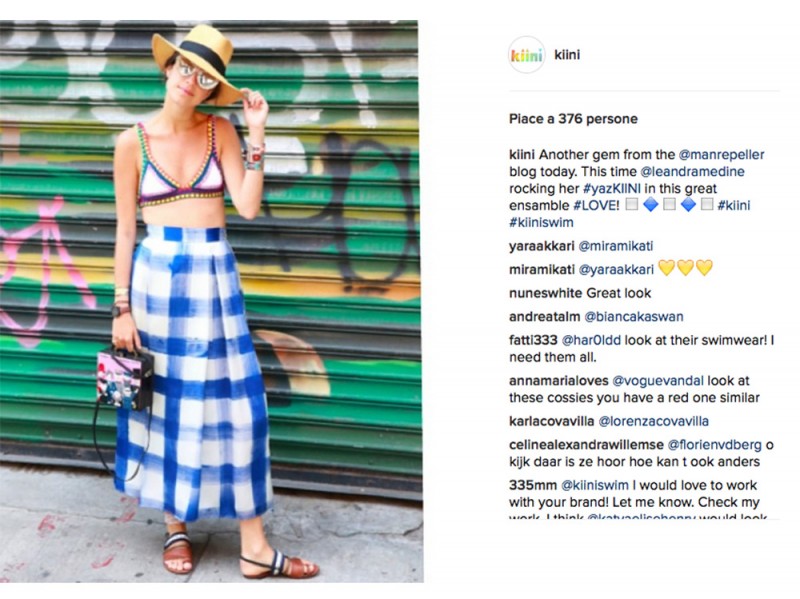The width and height of the screenshot is (800, 599).
Task: Click the yellow heart emojis in miramikati's comment
Action: tap(685, 268)
